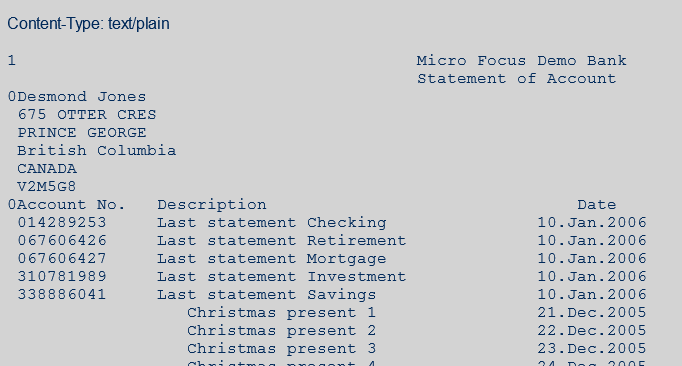This screenshot has height=366, width=682.
Task: Click the CANADA country line
Action: pyautogui.click(x=47, y=169)
